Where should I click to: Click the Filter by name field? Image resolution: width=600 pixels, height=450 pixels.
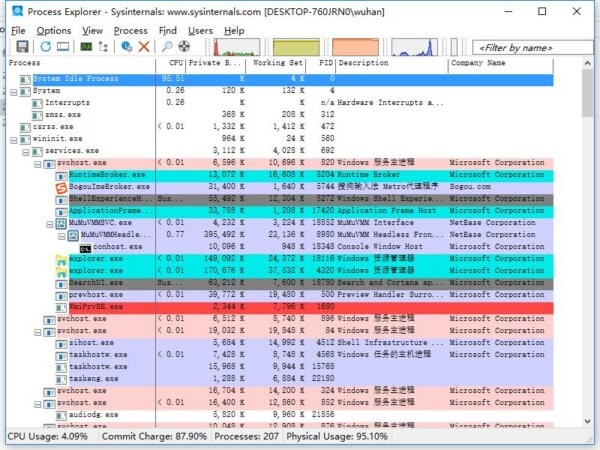pyautogui.click(x=533, y=48)
